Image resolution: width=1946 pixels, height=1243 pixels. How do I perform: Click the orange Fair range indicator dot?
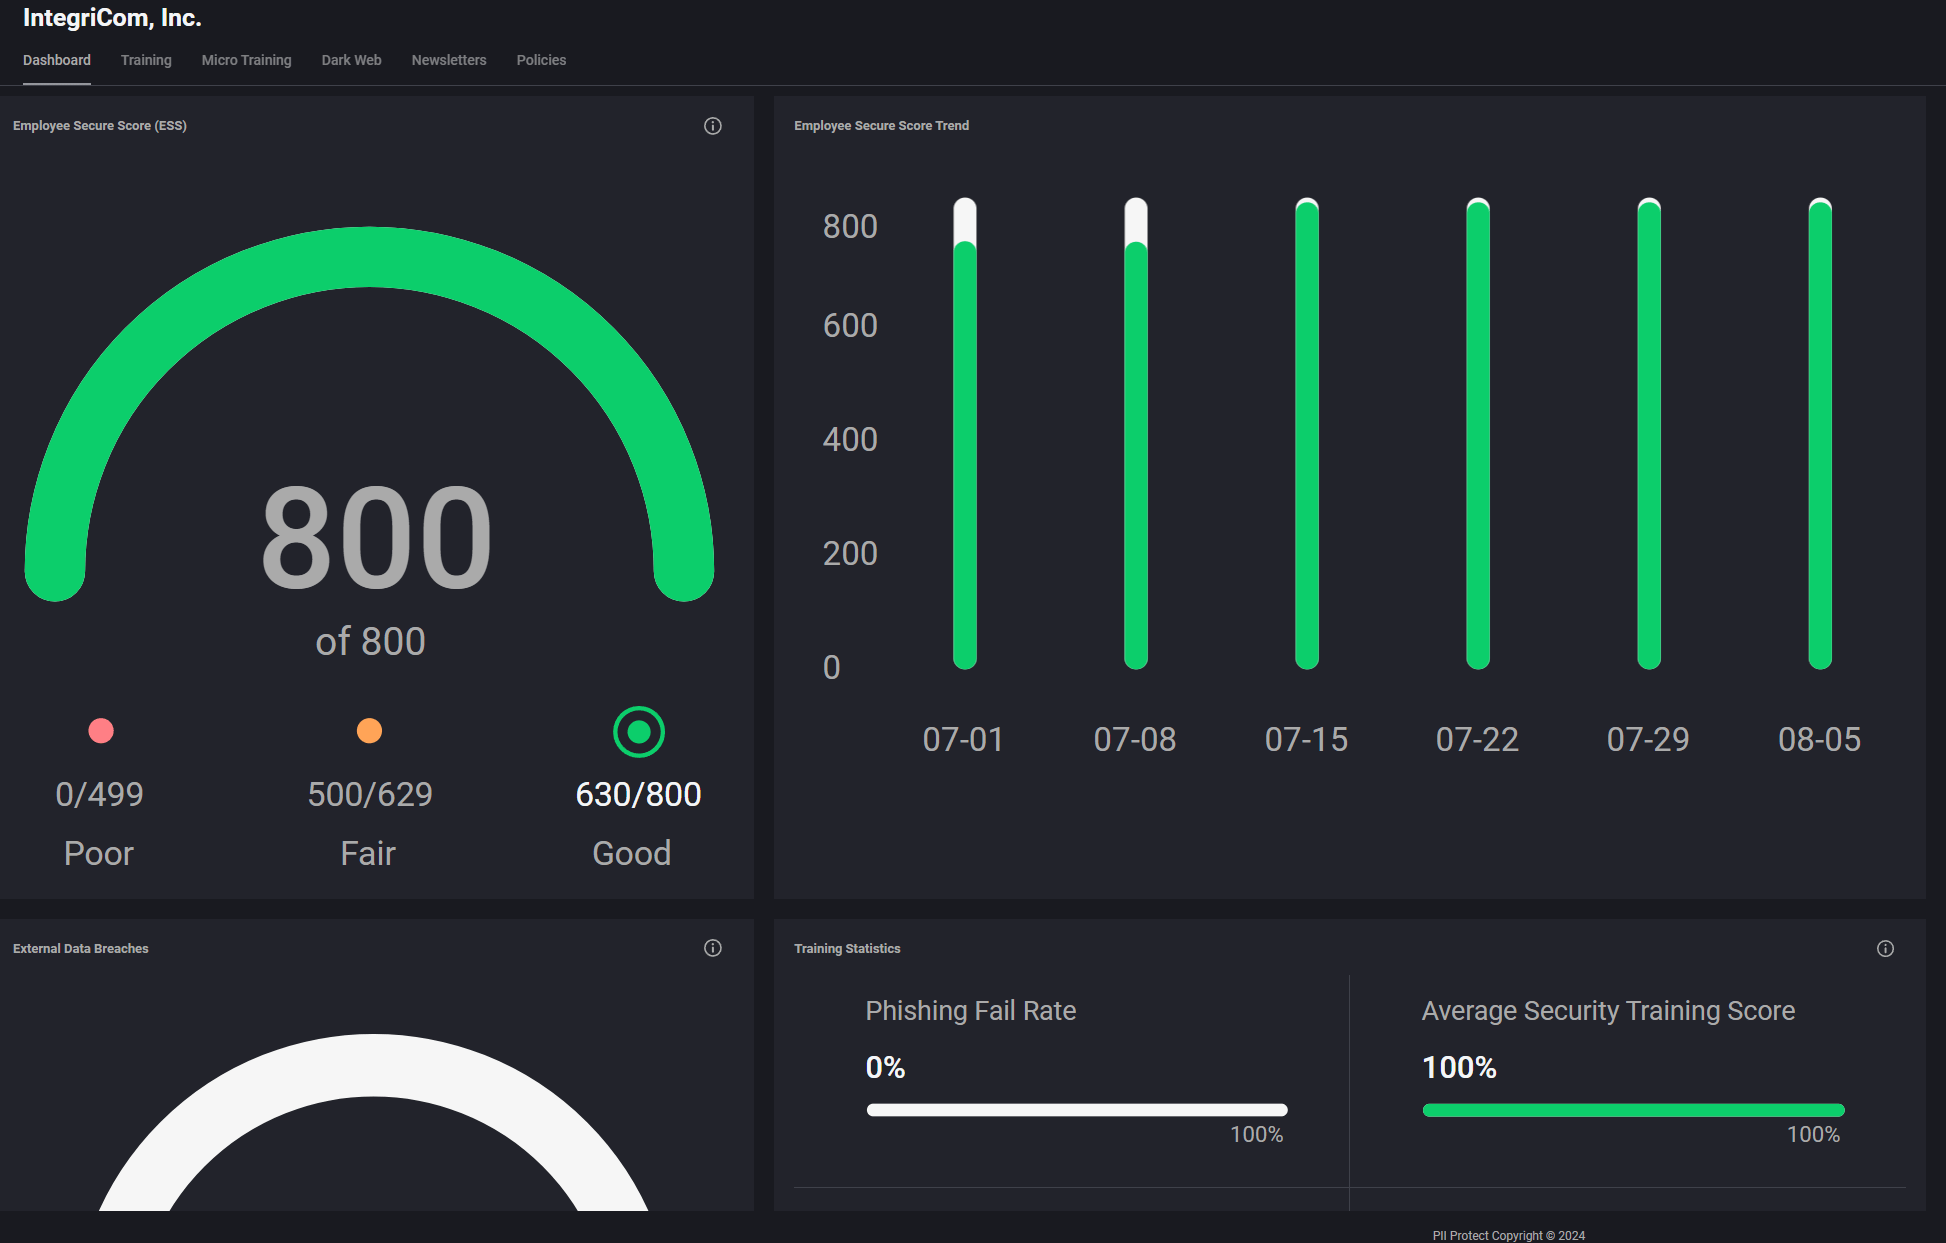click(370, 731)
